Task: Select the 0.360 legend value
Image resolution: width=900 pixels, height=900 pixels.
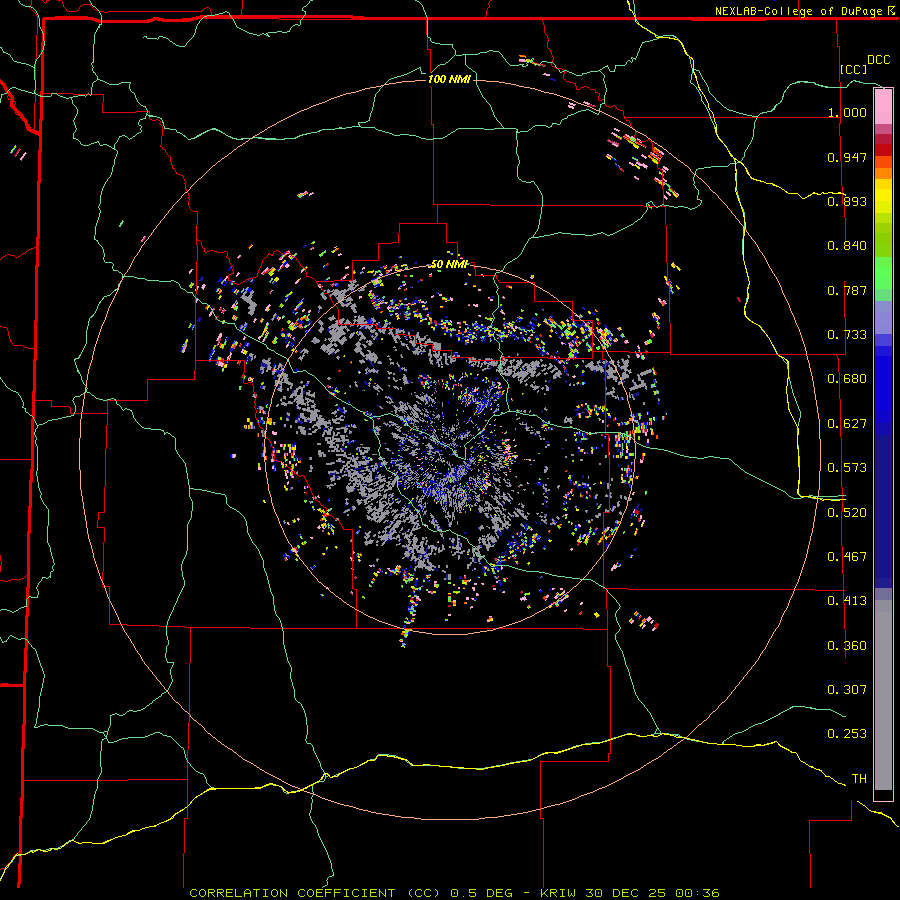Action: pyautogui.click(x=847, y=646)
